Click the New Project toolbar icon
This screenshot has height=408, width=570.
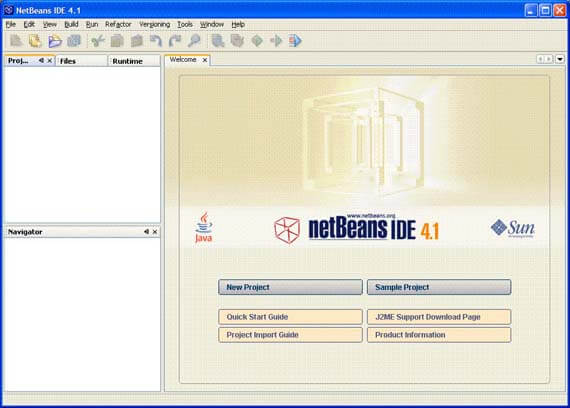click(35, 41)
